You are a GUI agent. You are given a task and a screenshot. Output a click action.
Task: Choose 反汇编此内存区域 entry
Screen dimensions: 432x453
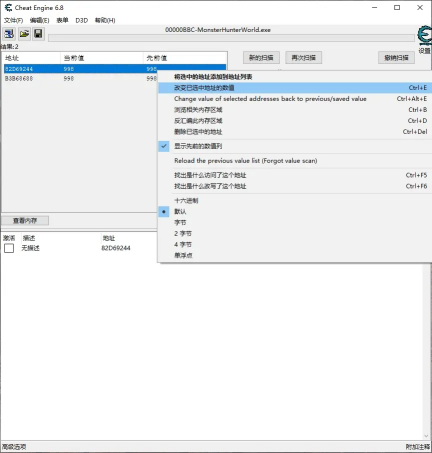[x=295, y=121]
